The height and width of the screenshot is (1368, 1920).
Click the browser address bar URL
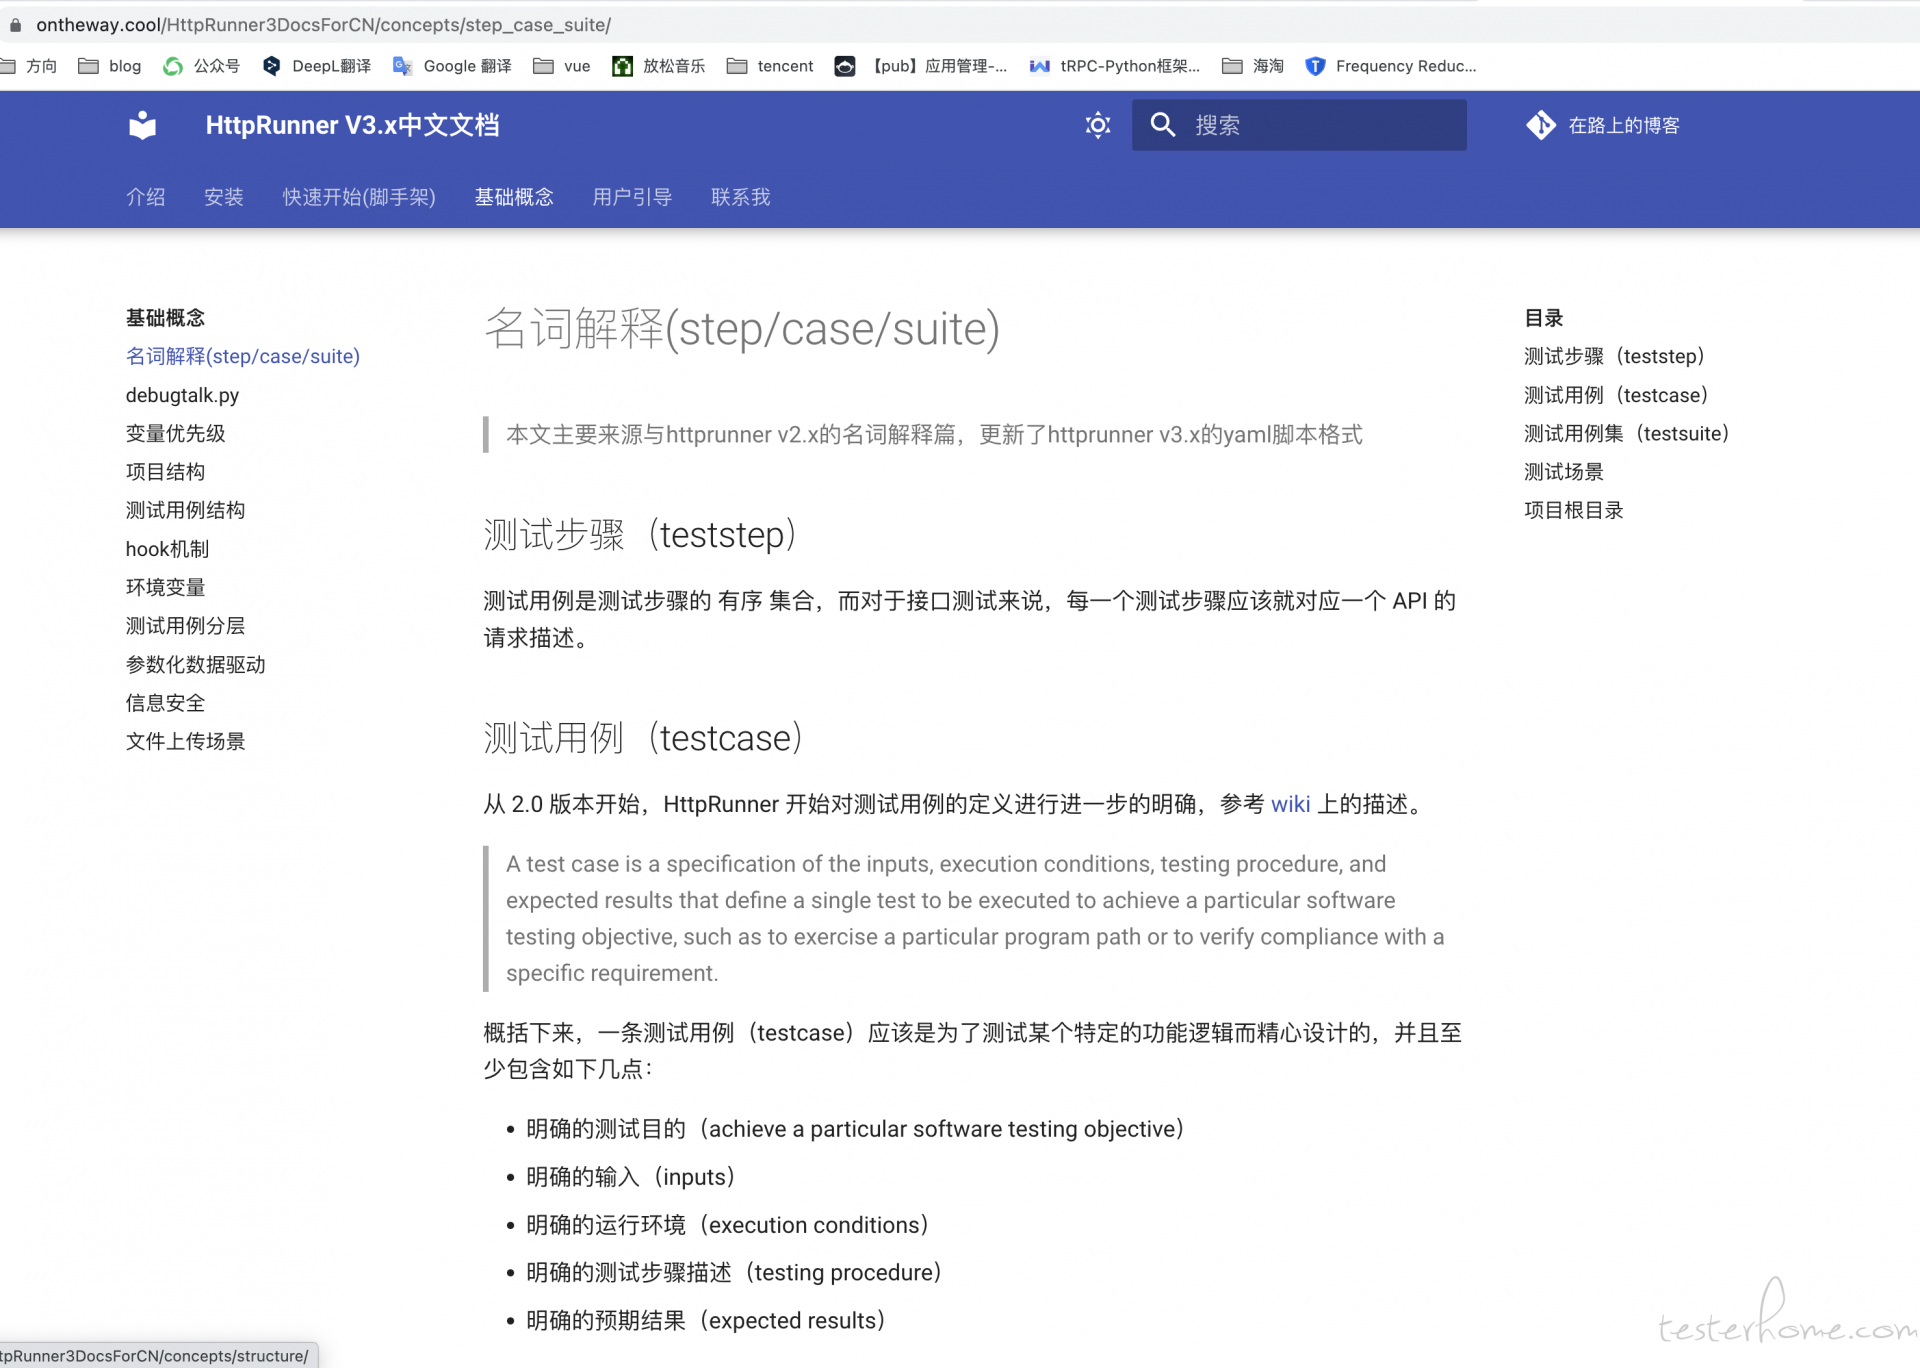[323, 25]
